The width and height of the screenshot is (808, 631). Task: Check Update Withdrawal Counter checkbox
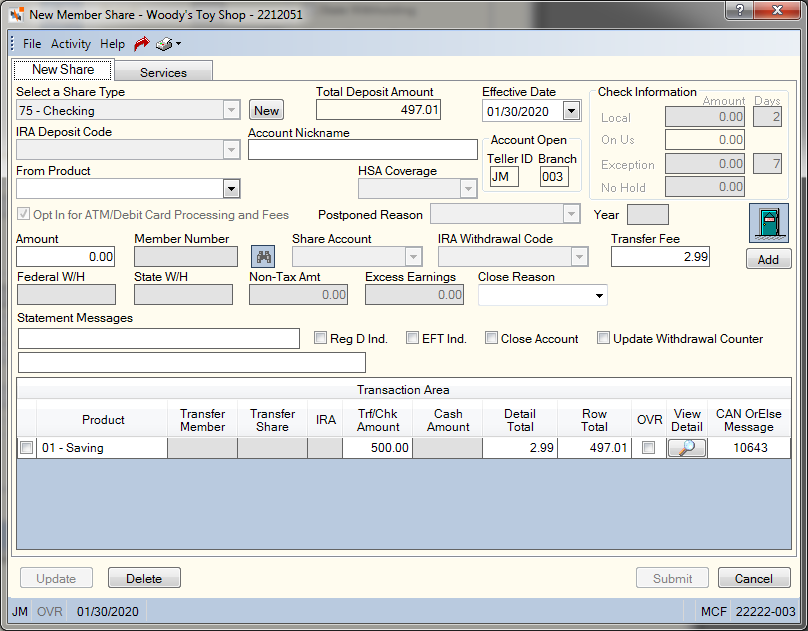tap(603, 338)
